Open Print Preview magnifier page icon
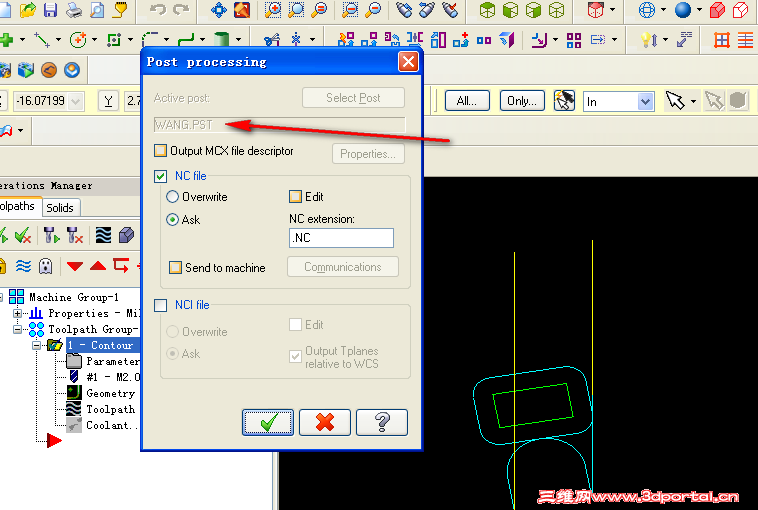Screen dimensions: 758x510 97,10
